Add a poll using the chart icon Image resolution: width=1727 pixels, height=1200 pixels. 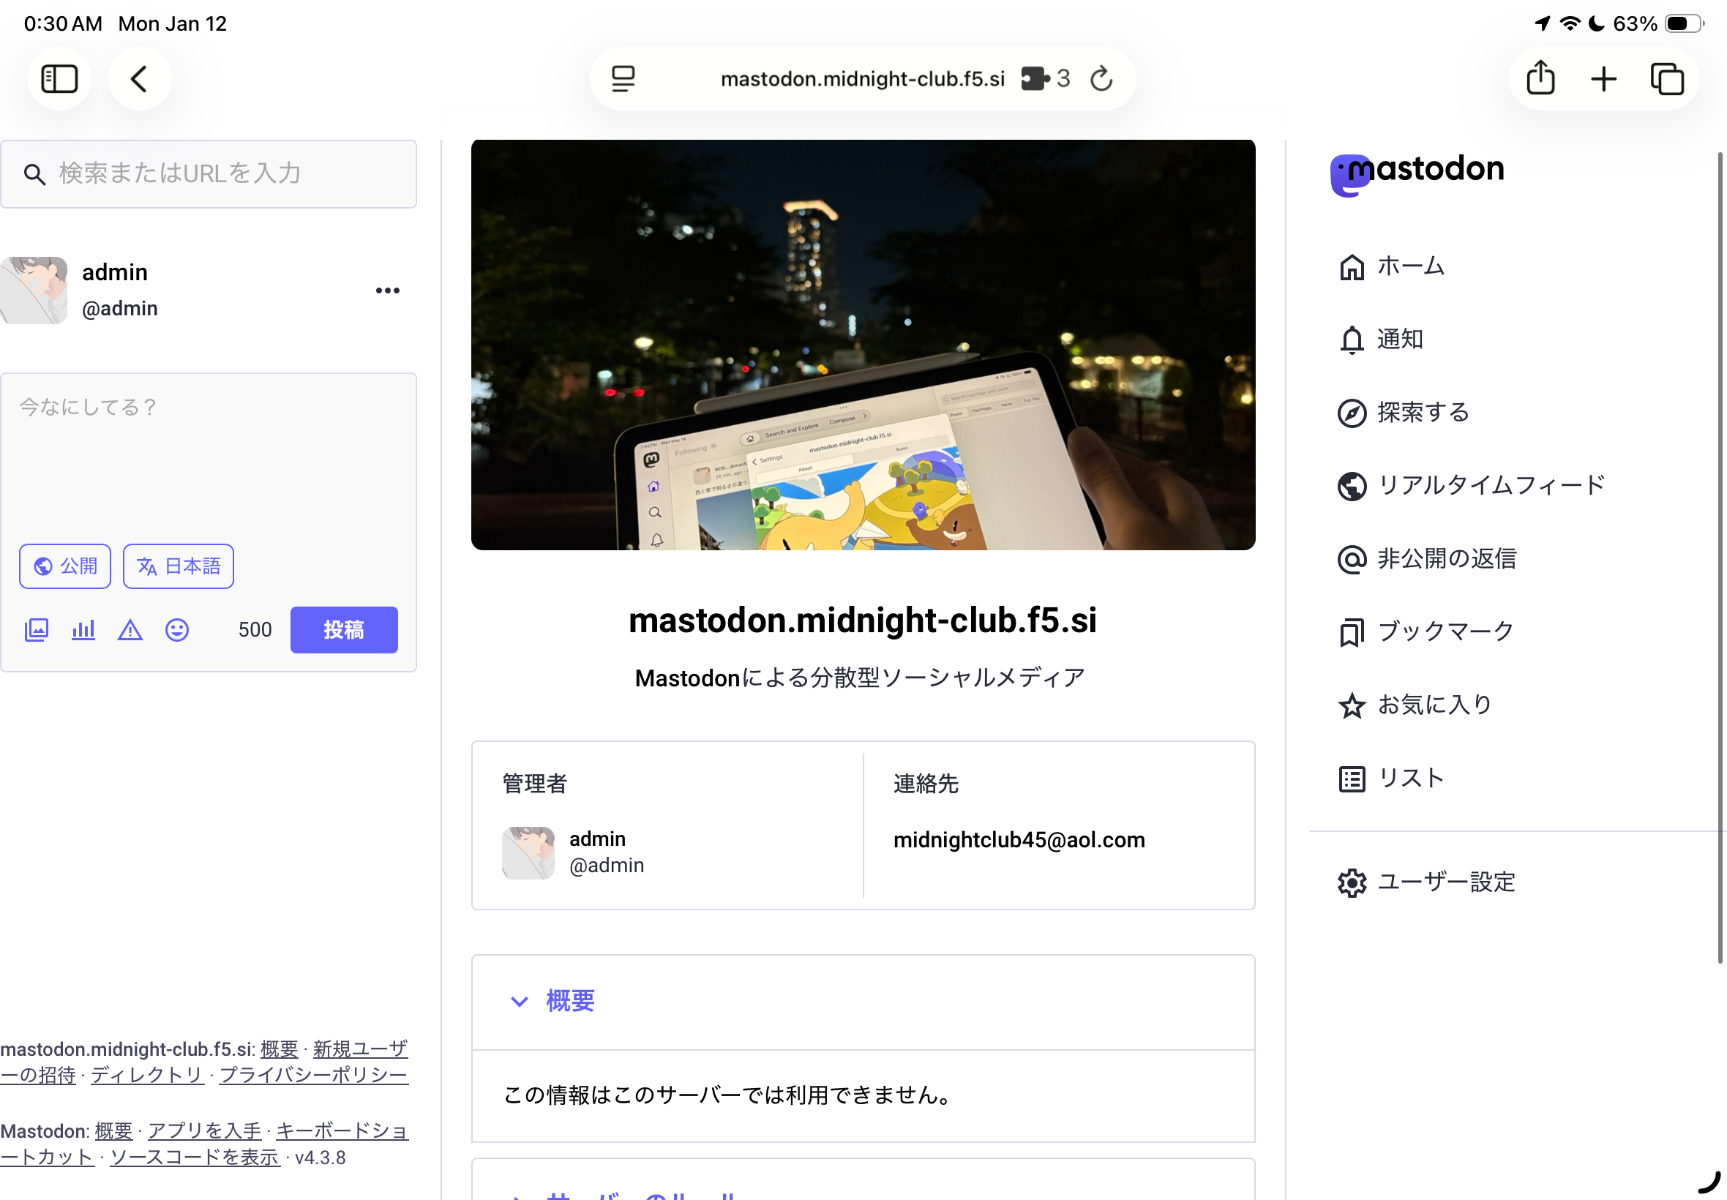tap(83, 630)
